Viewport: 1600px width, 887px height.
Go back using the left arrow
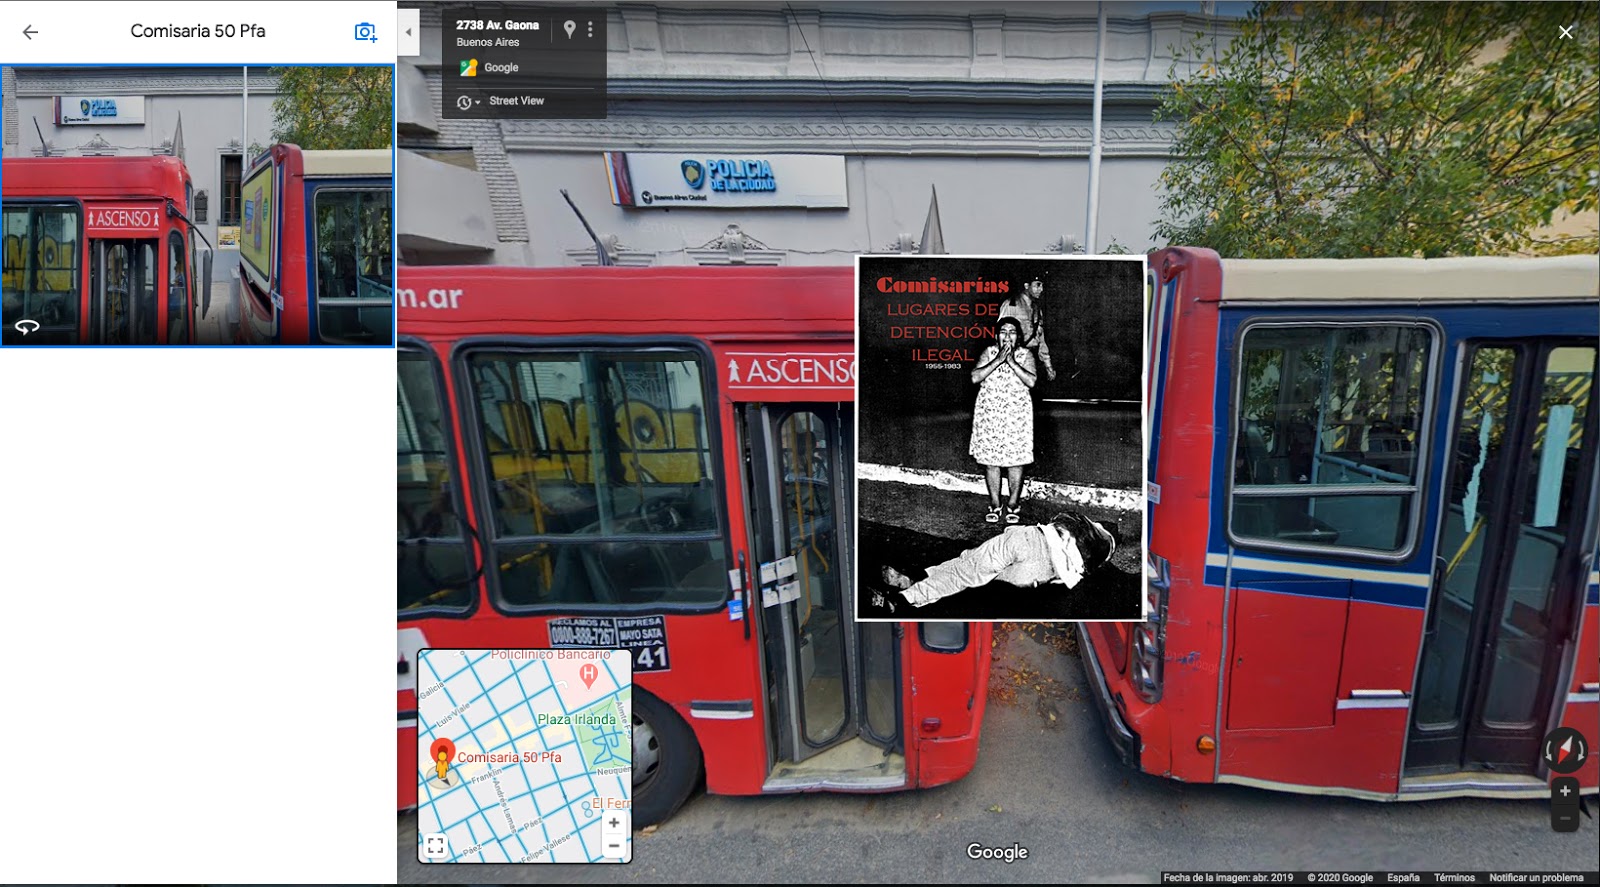coord(30,32)
